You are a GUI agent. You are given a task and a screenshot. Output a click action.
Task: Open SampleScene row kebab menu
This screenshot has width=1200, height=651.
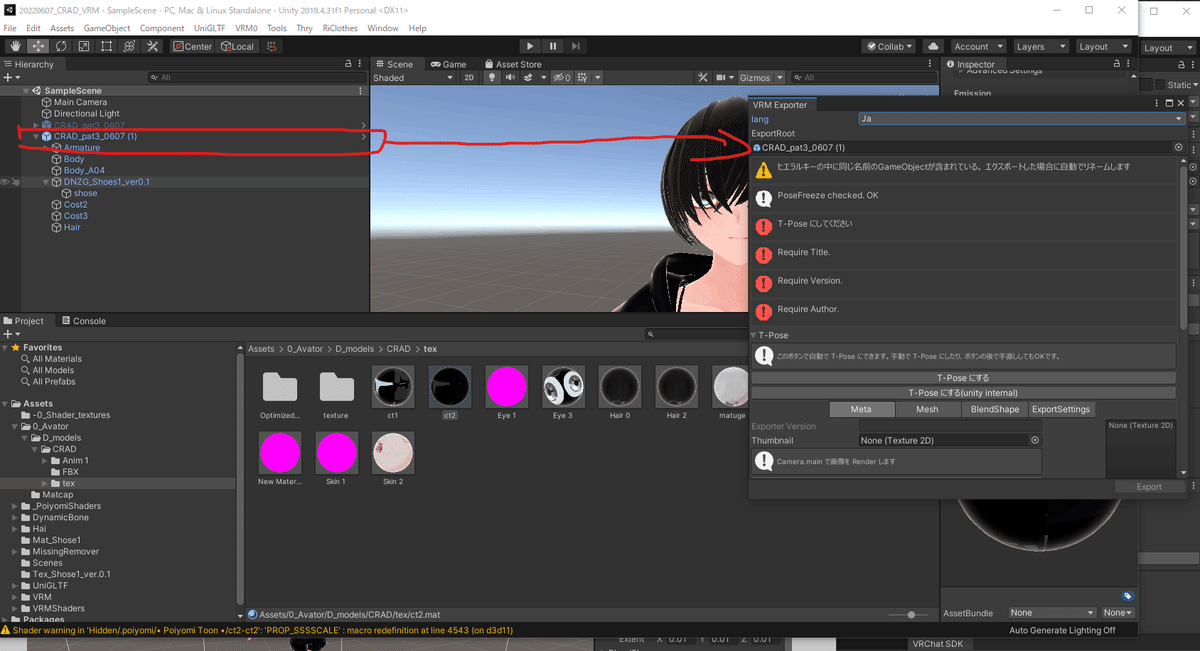[361, 90]
